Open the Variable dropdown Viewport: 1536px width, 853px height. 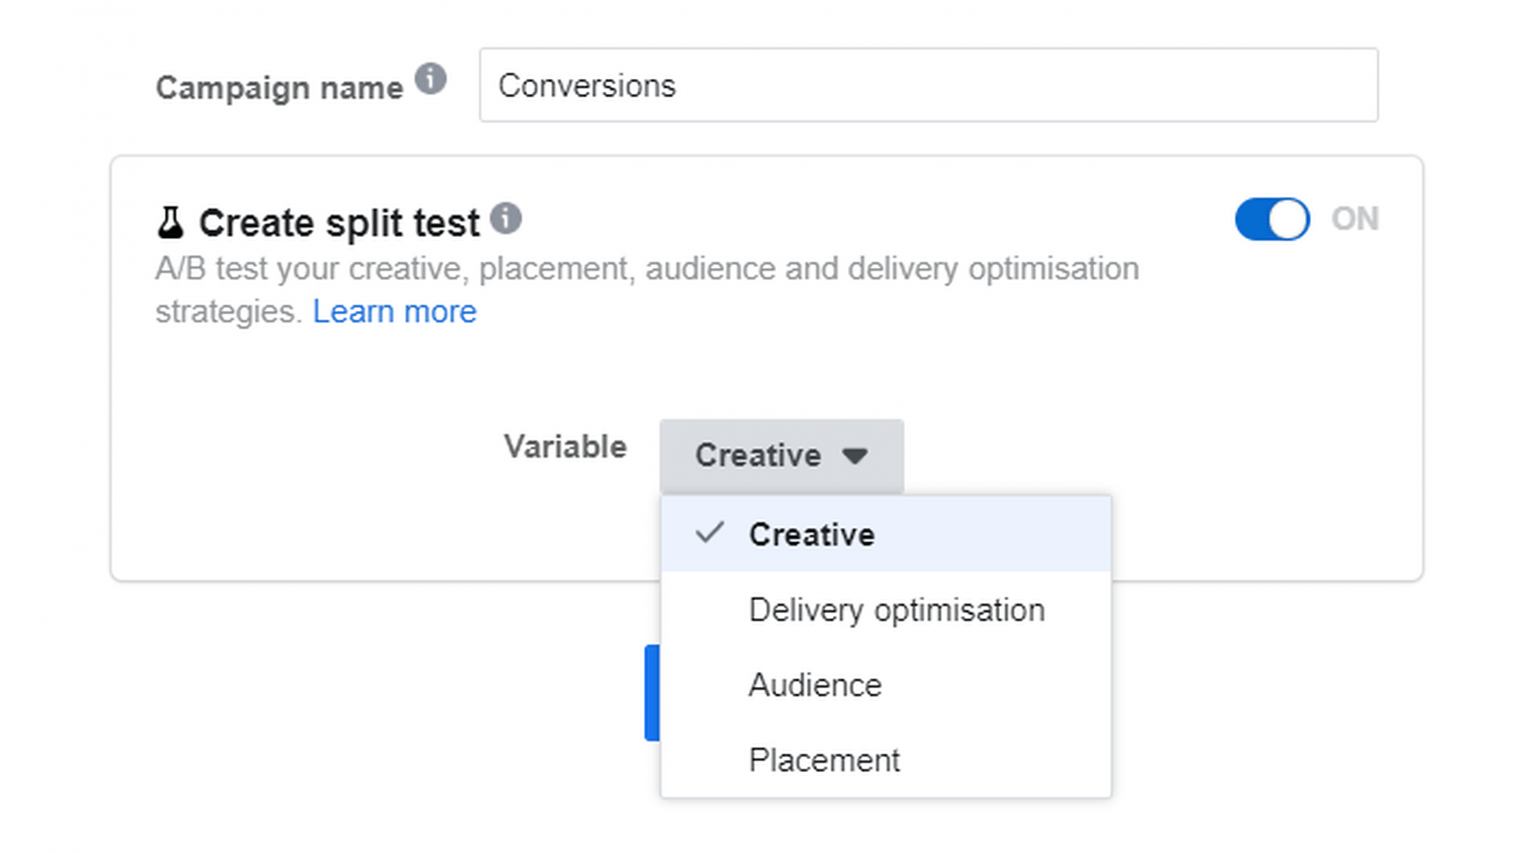tap(780, 456)
